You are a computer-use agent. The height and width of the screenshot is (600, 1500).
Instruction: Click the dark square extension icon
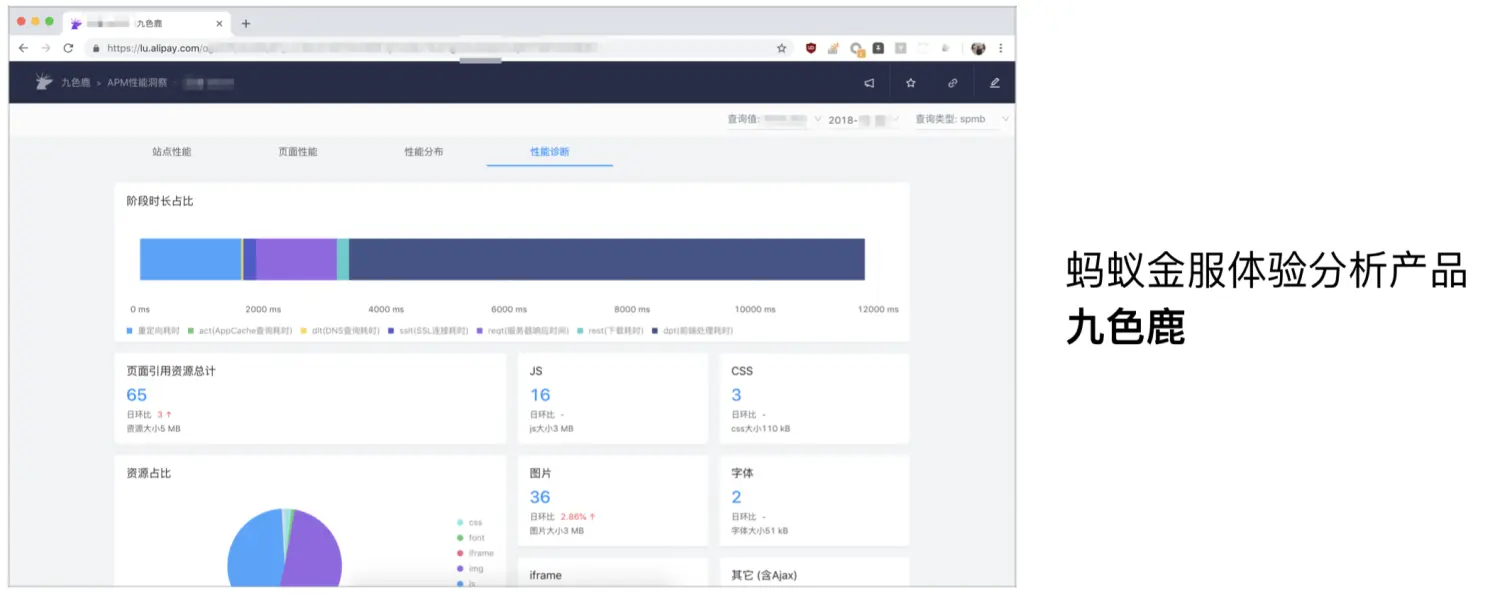click(x=878, y=48)
